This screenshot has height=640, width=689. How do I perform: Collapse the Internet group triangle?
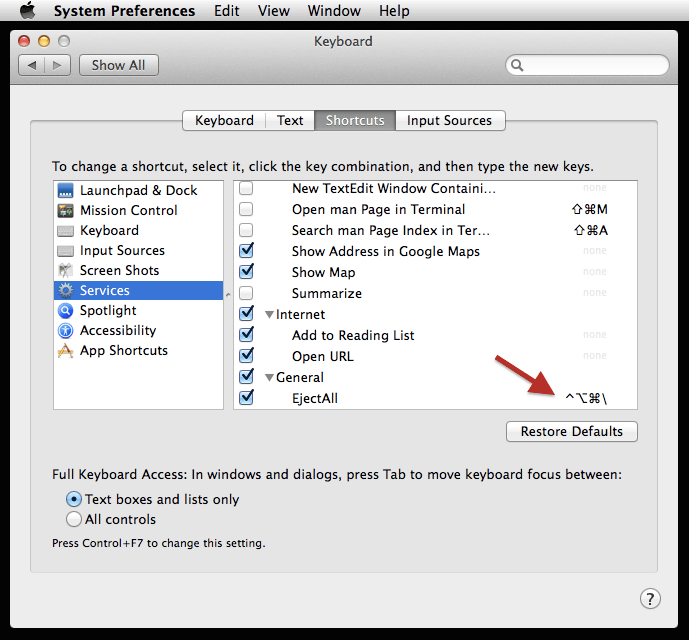pos(269,315)
